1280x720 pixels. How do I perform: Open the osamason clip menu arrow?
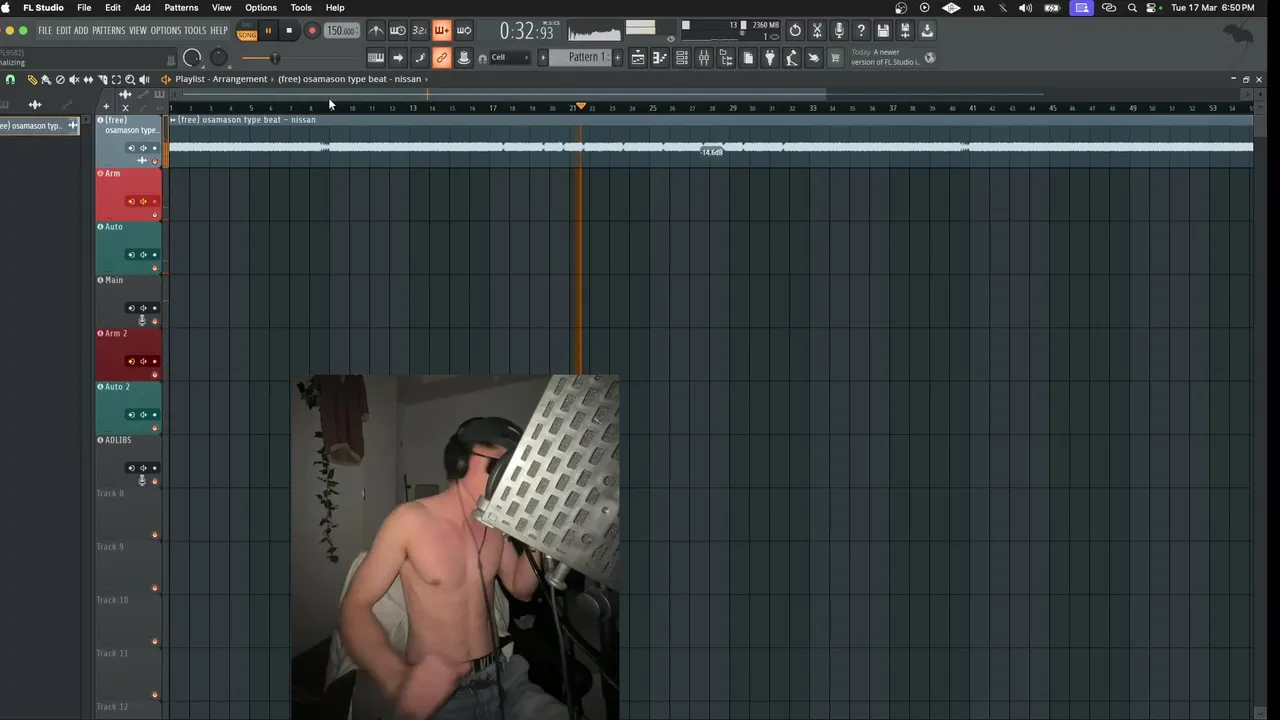(172, 120)
